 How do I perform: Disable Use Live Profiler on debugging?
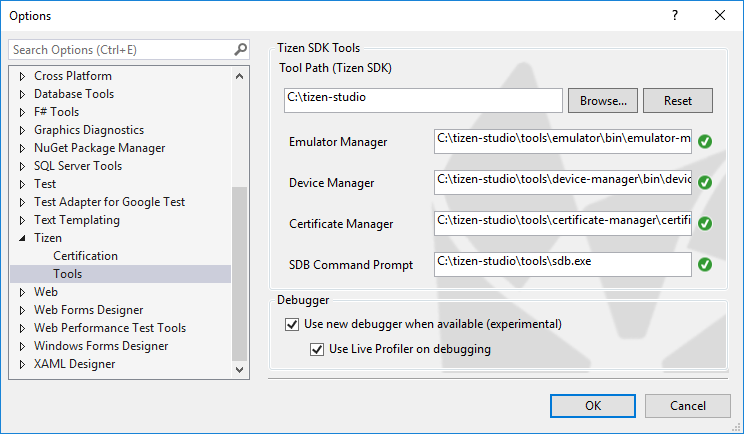point(317,349)
